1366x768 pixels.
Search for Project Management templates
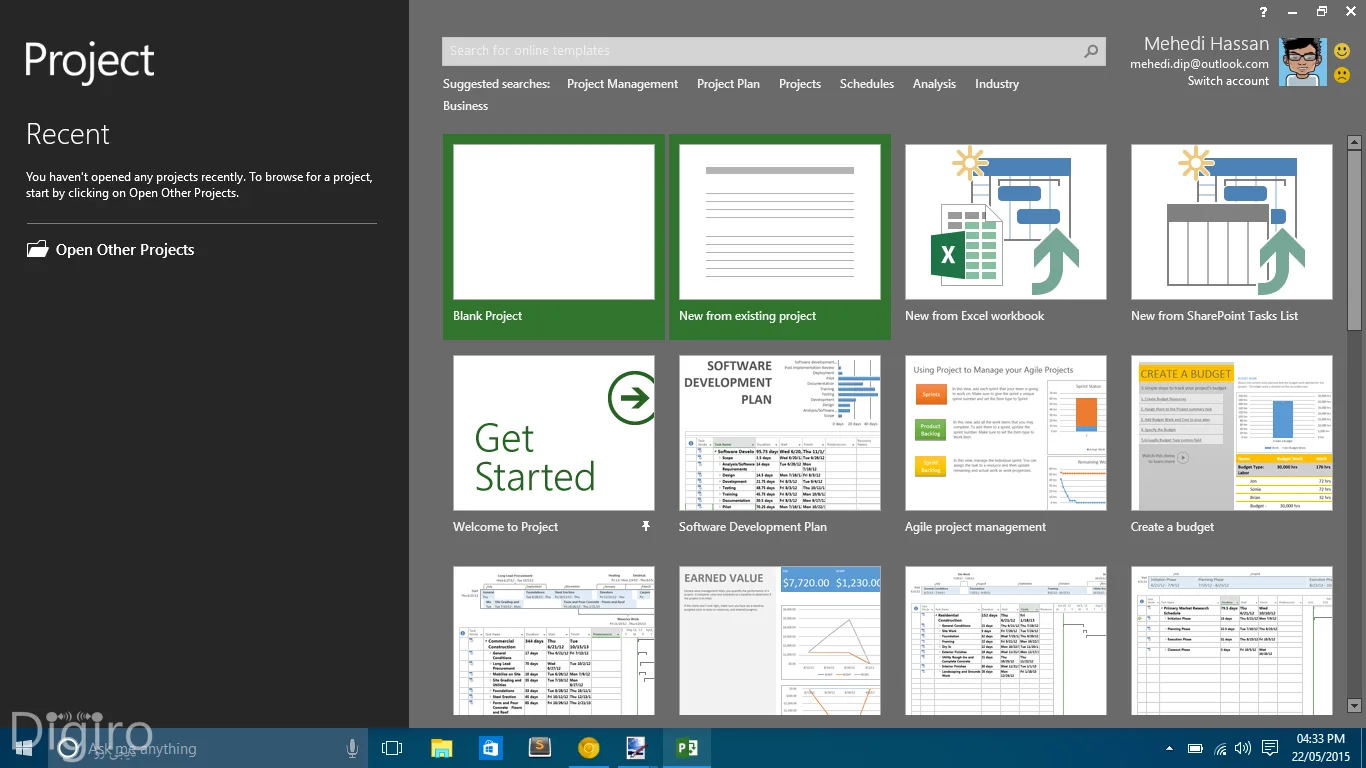(622, 84)
